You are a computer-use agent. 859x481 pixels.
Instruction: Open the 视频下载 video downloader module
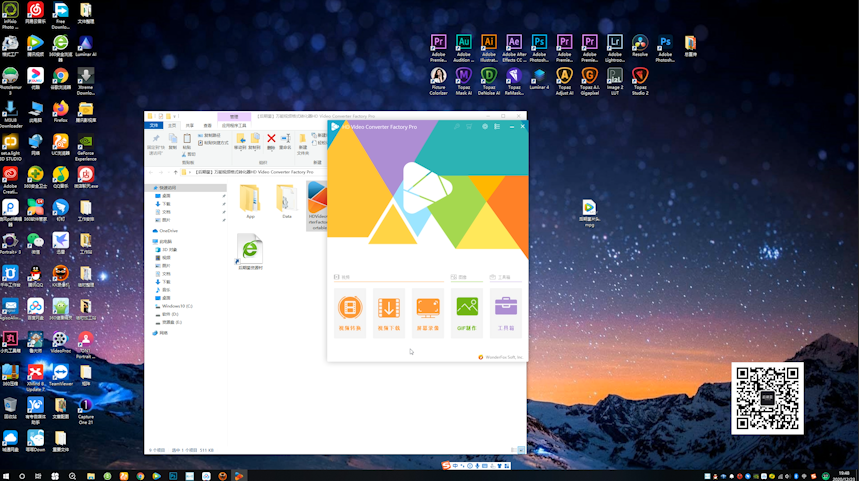(x=389, y=312)
